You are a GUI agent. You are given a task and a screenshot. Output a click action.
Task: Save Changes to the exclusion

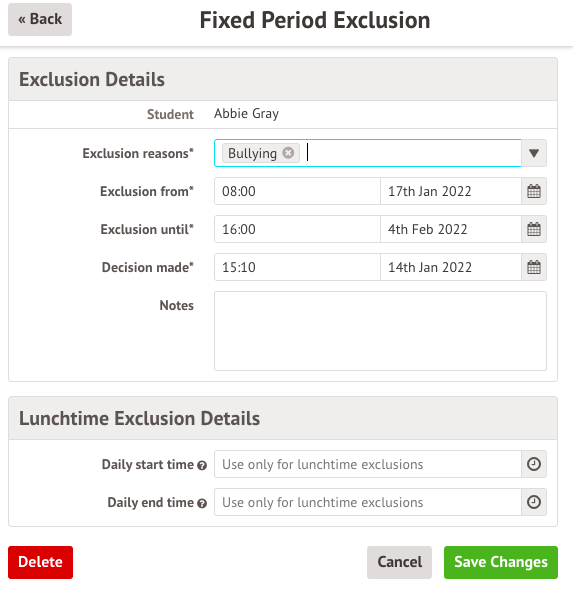pyautogui.click(x=501, y=562)
